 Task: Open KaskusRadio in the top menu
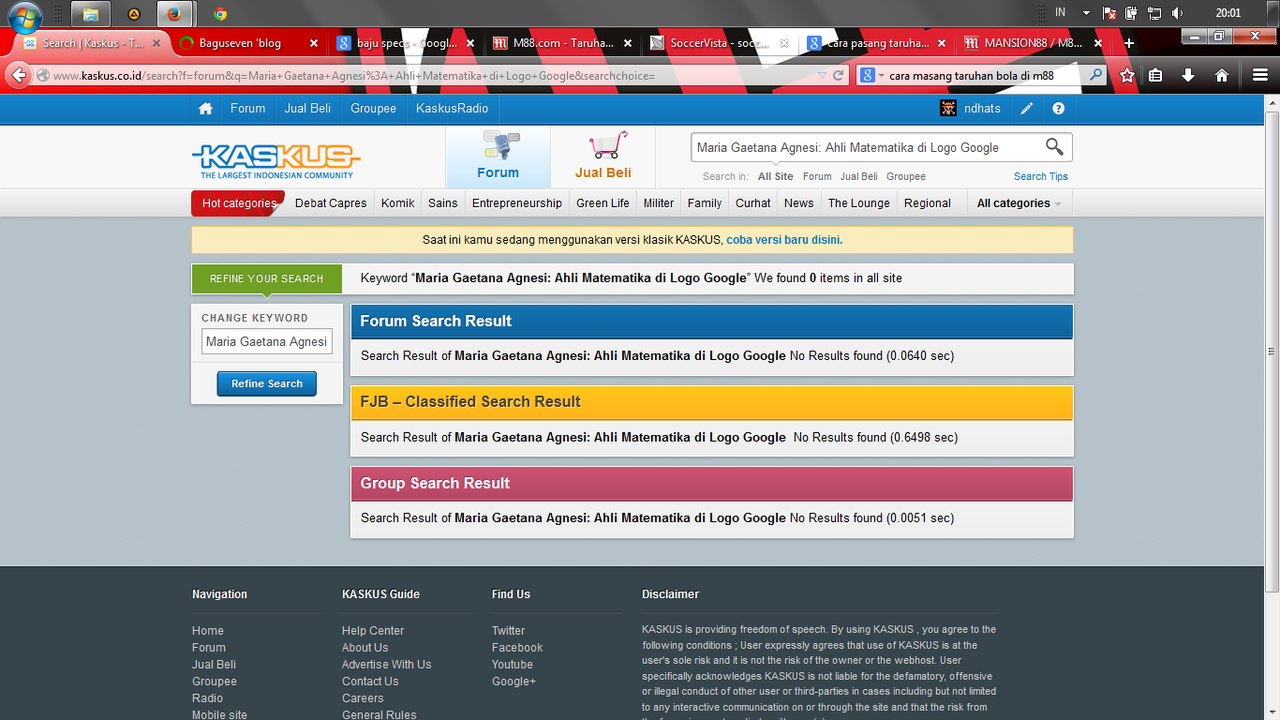click(452, 108)
